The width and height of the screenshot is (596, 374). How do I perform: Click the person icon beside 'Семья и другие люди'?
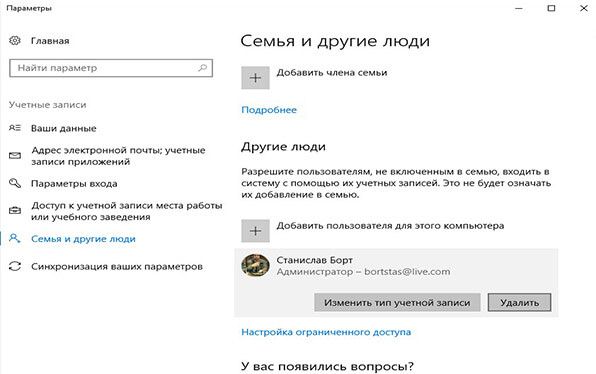15,239
